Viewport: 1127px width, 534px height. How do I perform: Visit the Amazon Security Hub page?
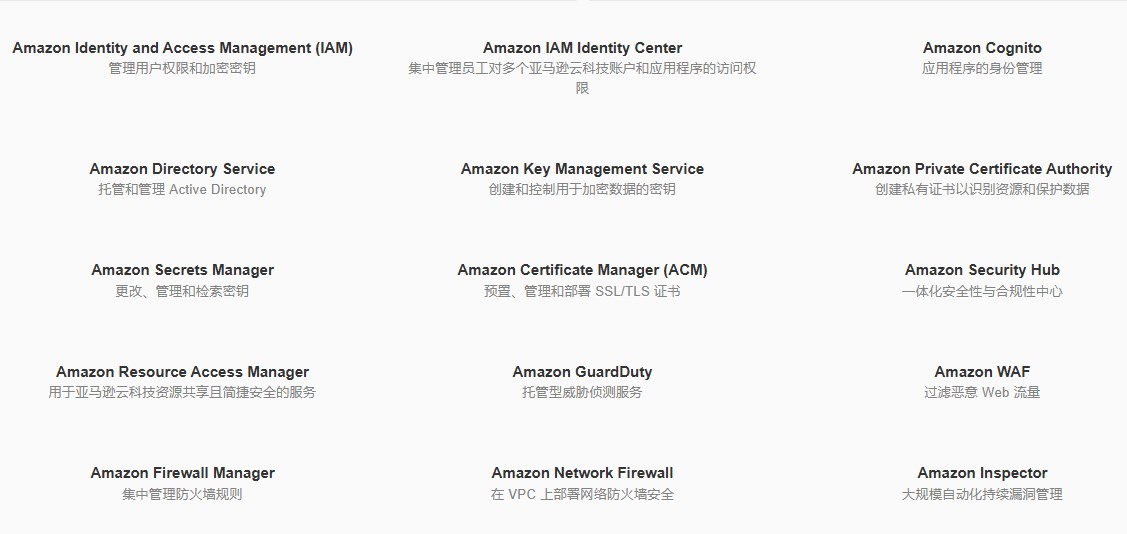[x=982, y=270]
